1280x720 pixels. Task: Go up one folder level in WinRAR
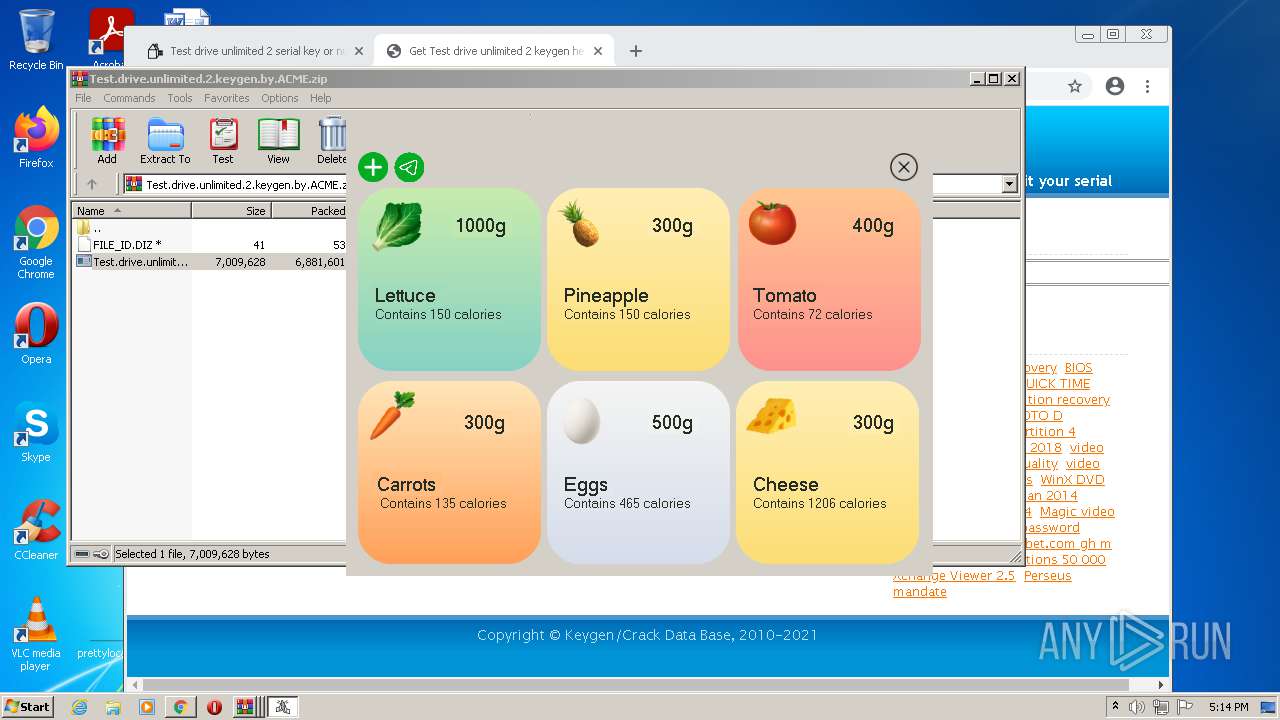92,184
